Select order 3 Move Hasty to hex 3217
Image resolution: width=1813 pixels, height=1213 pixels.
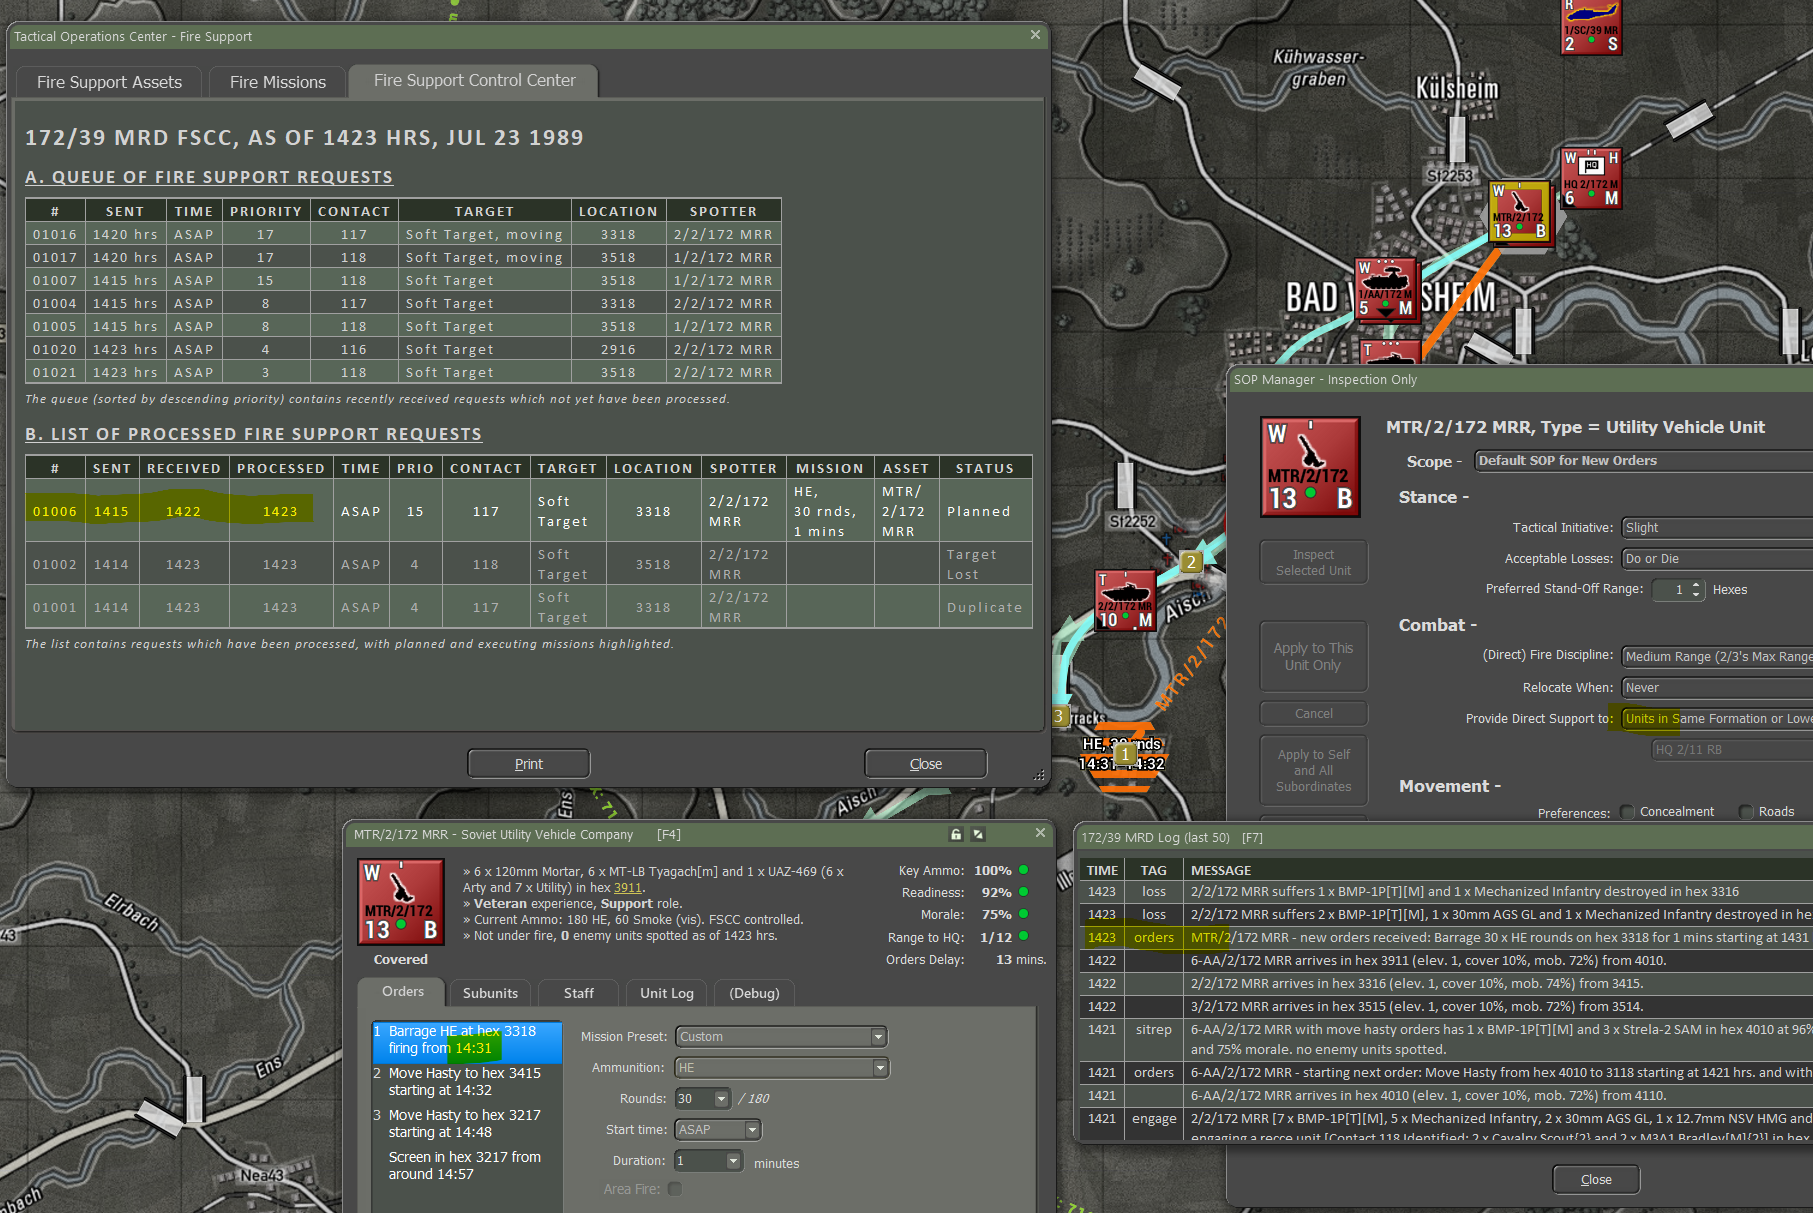466,1124
